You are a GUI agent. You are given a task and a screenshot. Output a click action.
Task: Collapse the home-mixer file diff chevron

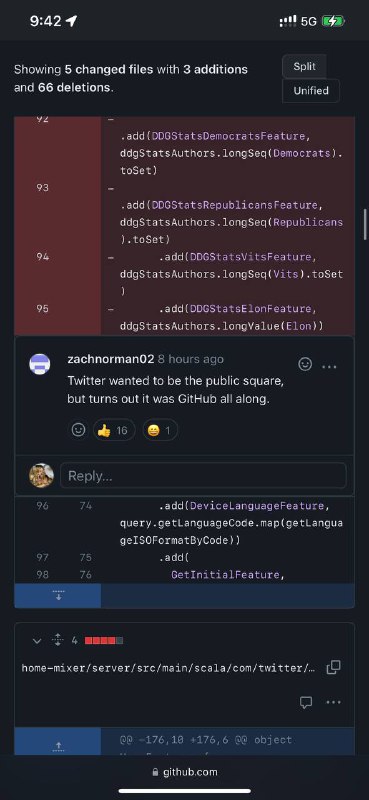(36, 640)
